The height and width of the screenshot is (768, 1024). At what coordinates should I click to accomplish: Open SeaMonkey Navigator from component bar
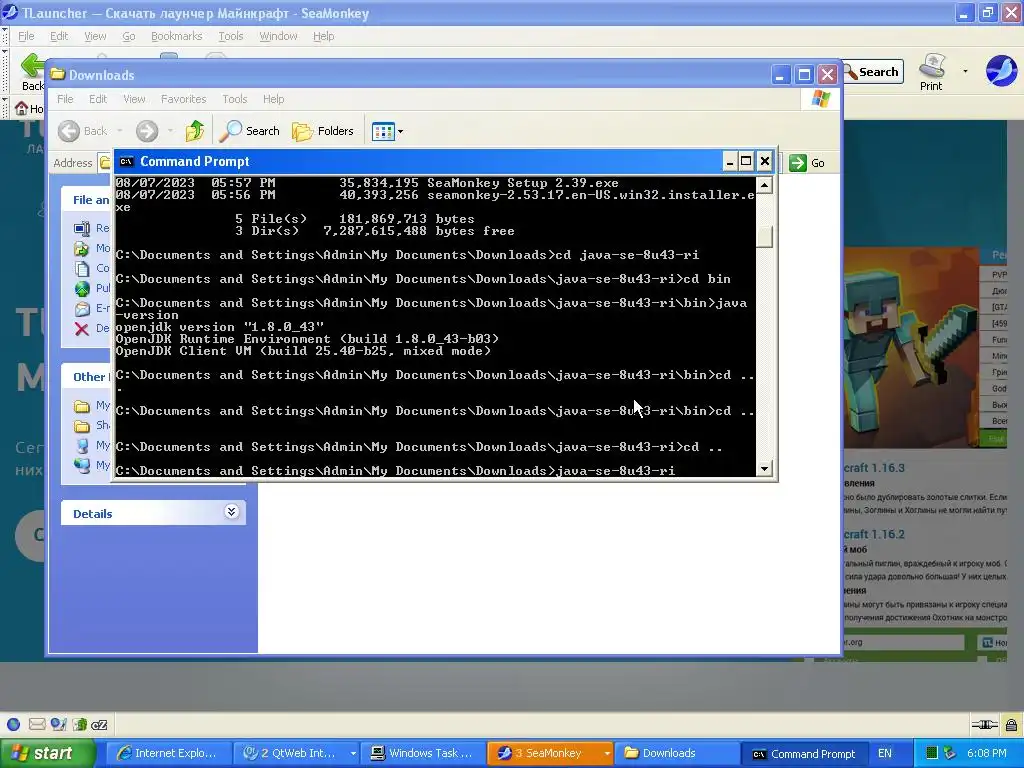coord(14,724)
